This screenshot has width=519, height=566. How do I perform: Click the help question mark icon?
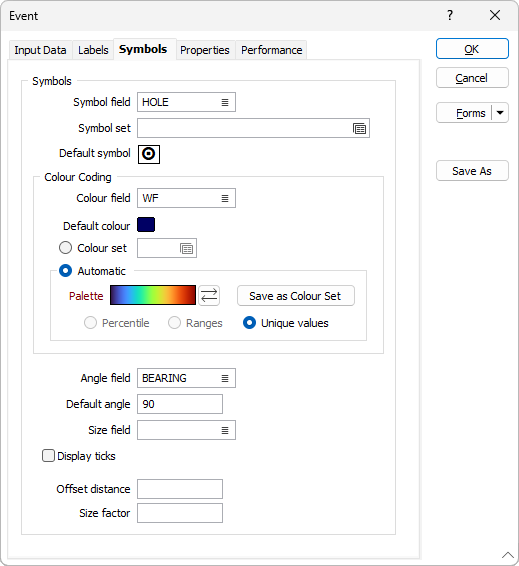pyautogui.click(x=450, y=15)
